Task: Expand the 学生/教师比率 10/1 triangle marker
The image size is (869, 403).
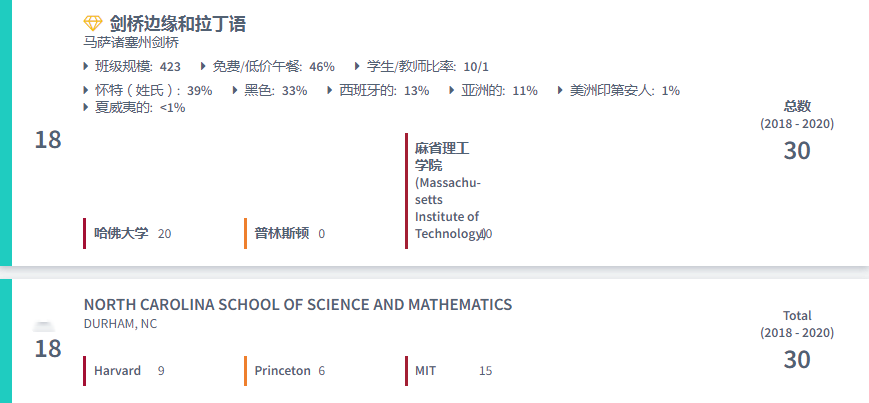Action: coord(358,66)
